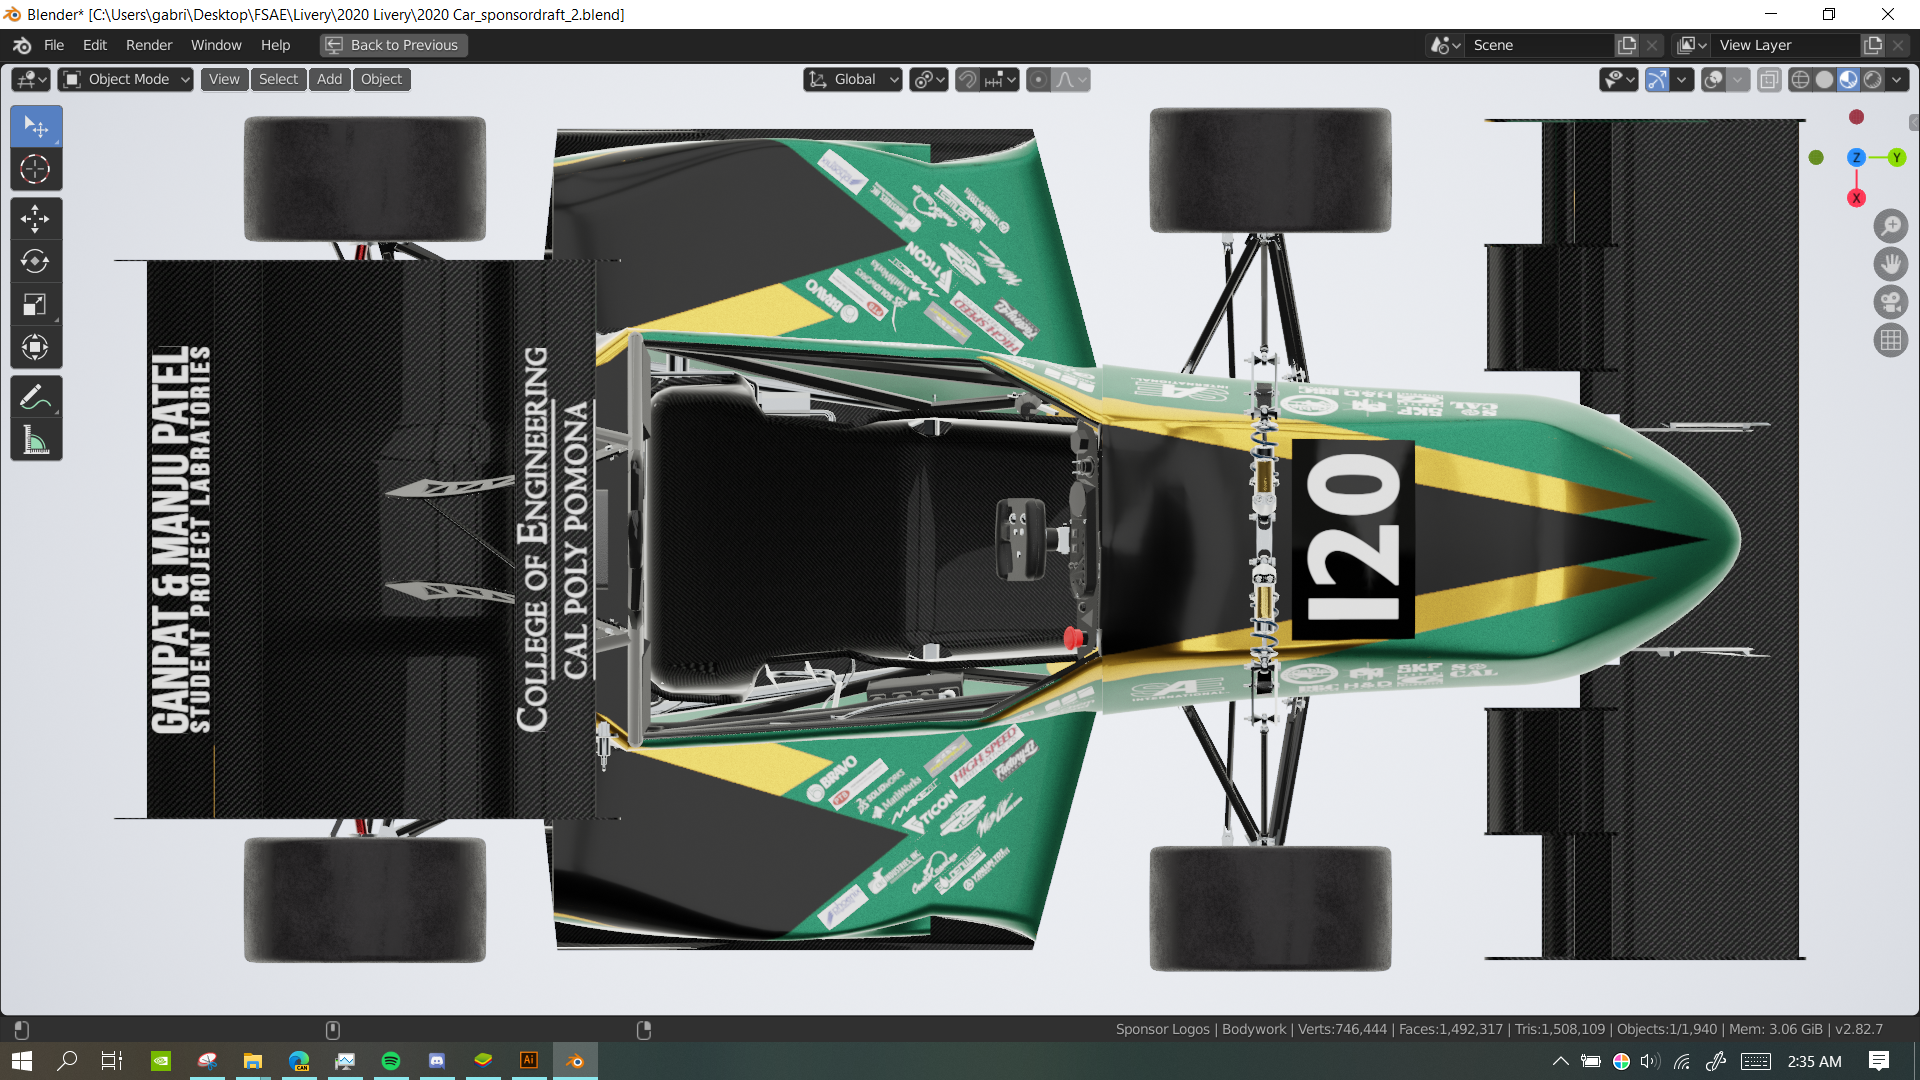Choose the Rotate tool
The width and height of the screenshot is (1920, 1080).
[x=36, y=262]
